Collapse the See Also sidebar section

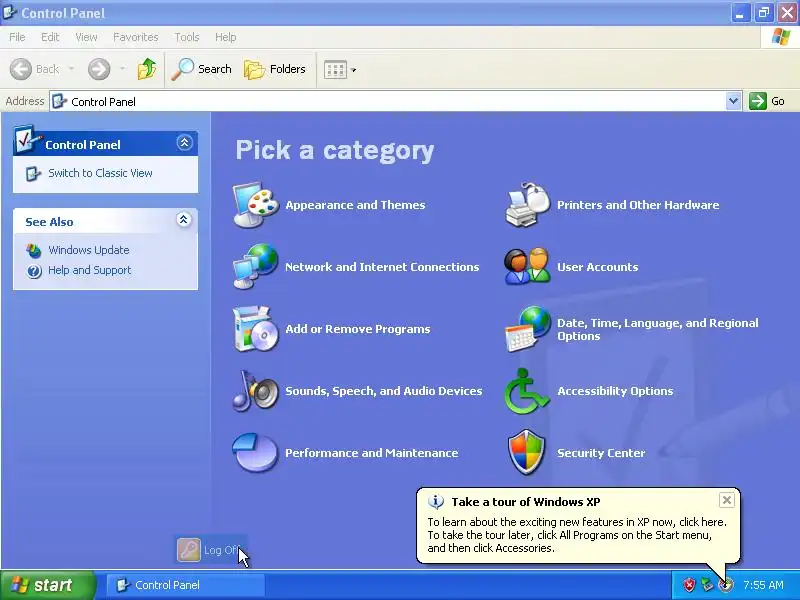point(184,220)
